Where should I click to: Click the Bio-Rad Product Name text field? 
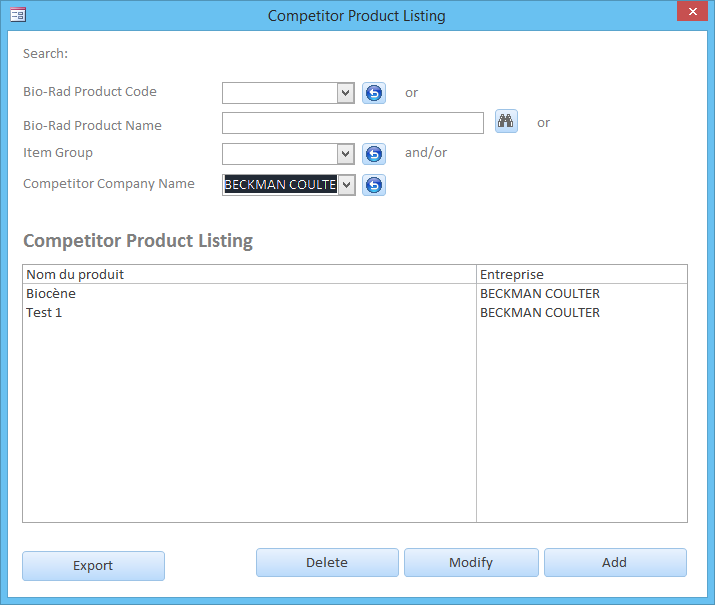(353, 123)
